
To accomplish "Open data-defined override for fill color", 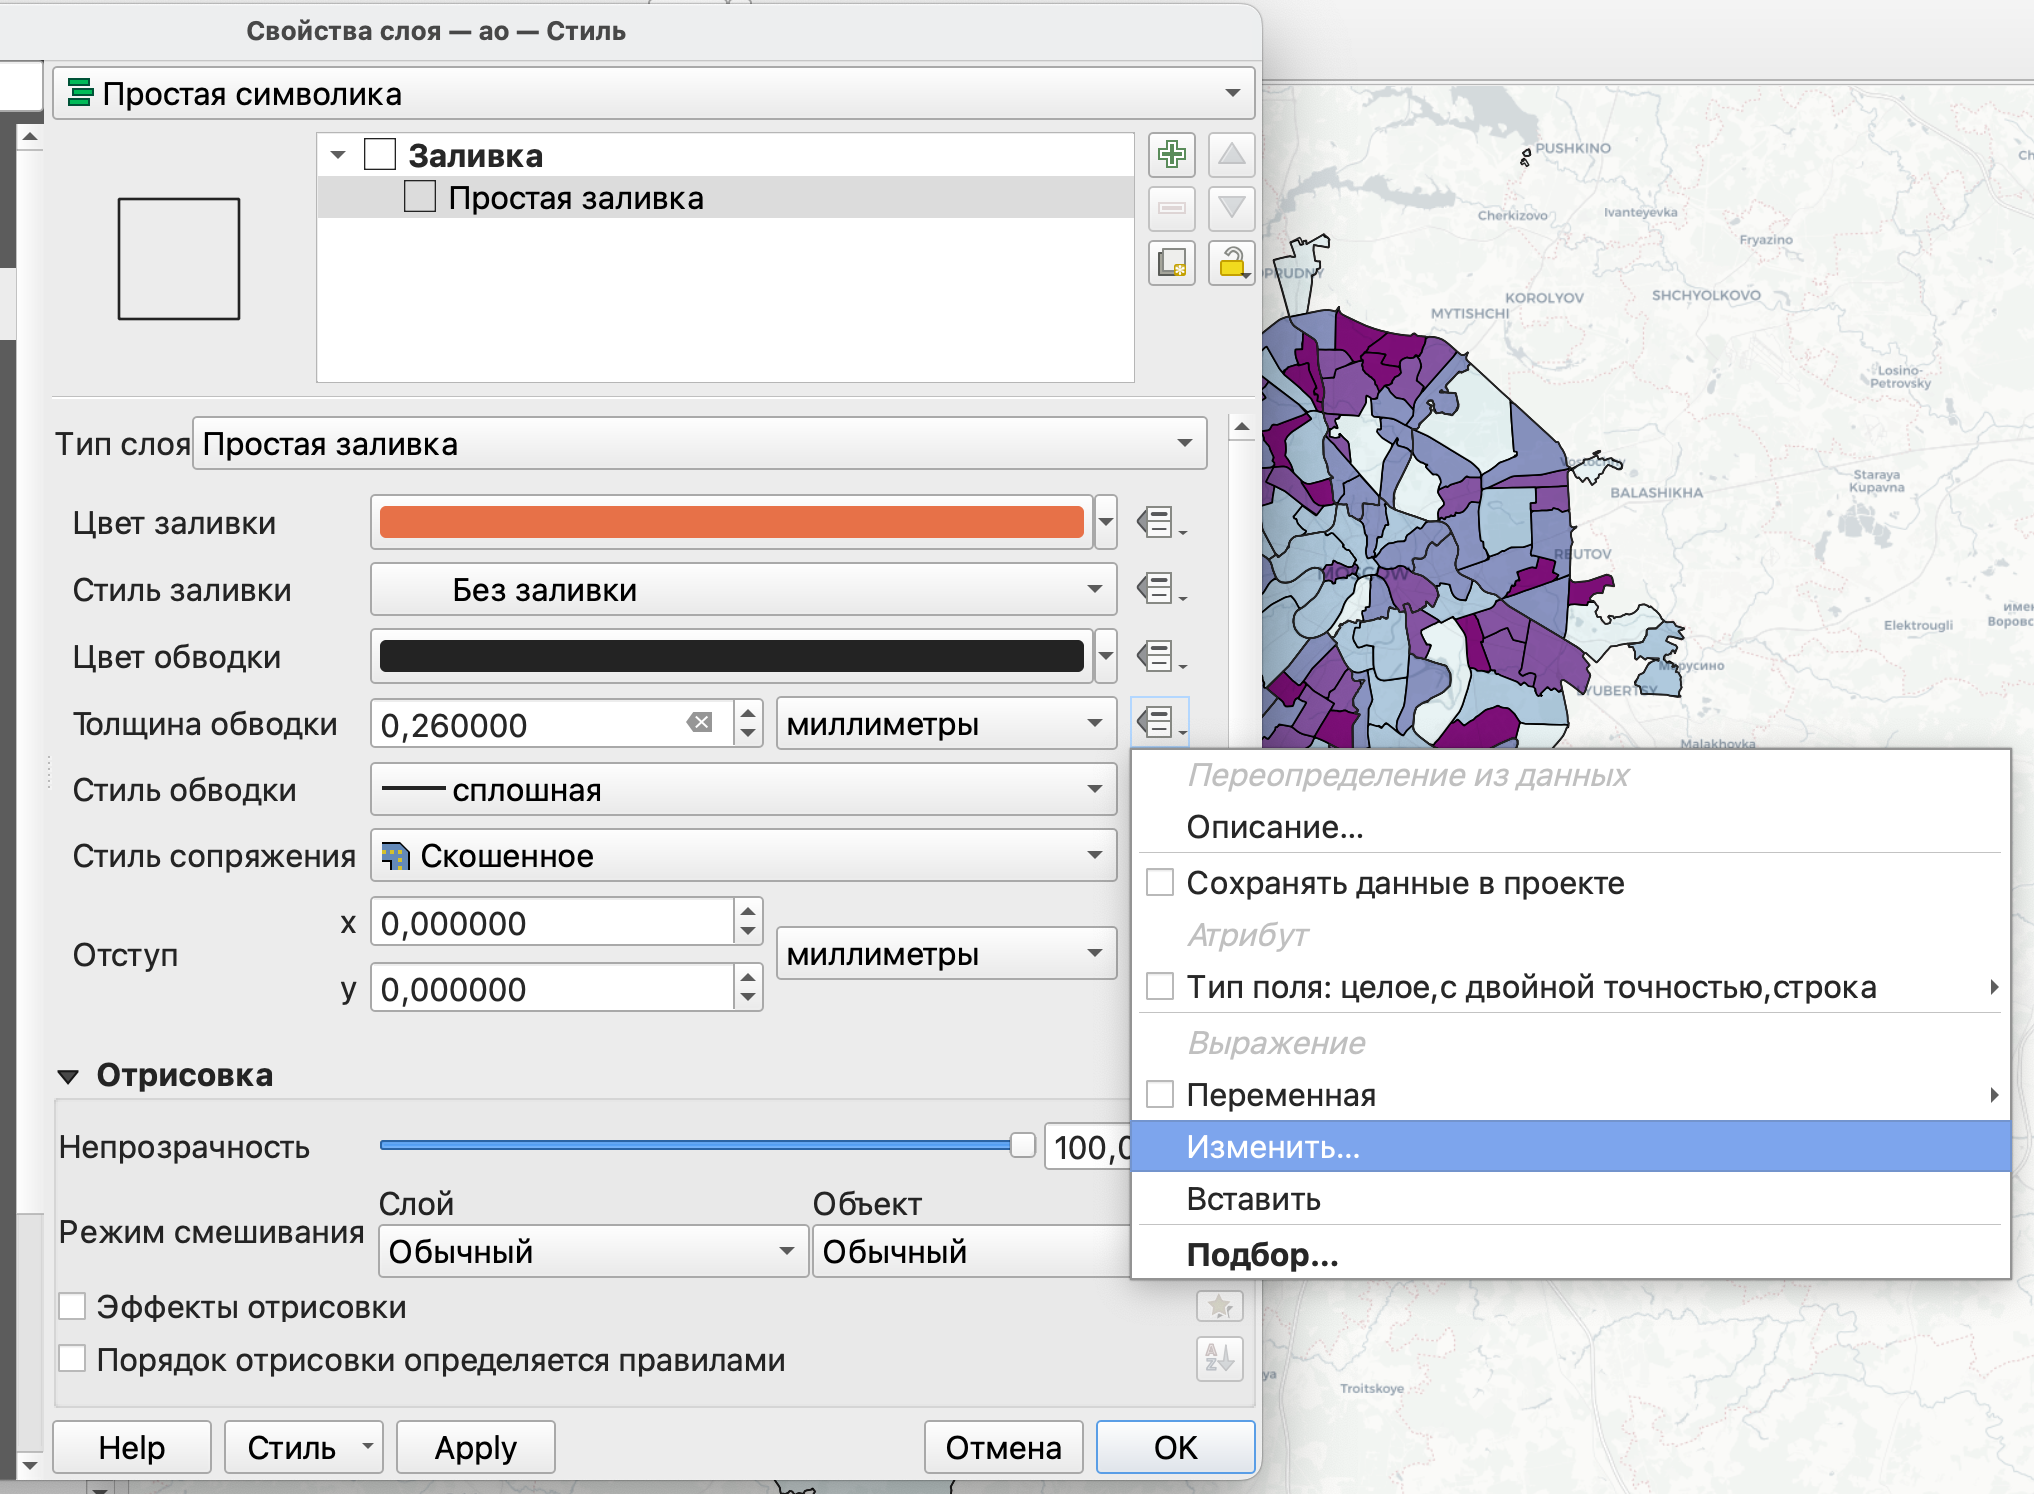I will pyautogui.click(x=1159, y=522).
